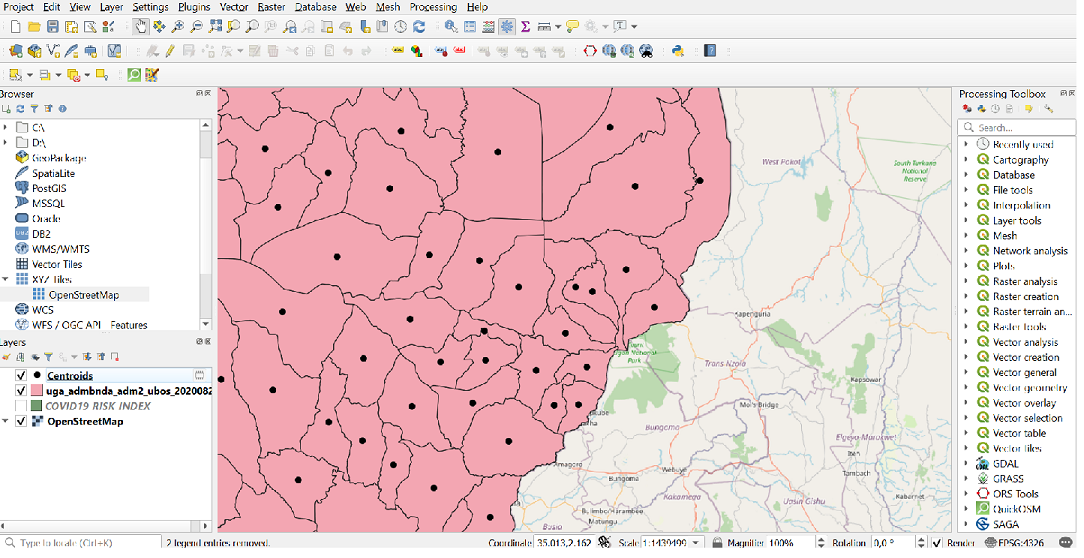Screen dimensions: 1084x558
Task: Enable the COVID19 RISK INDEX layer checkbox
Action: tap(21, 406)
